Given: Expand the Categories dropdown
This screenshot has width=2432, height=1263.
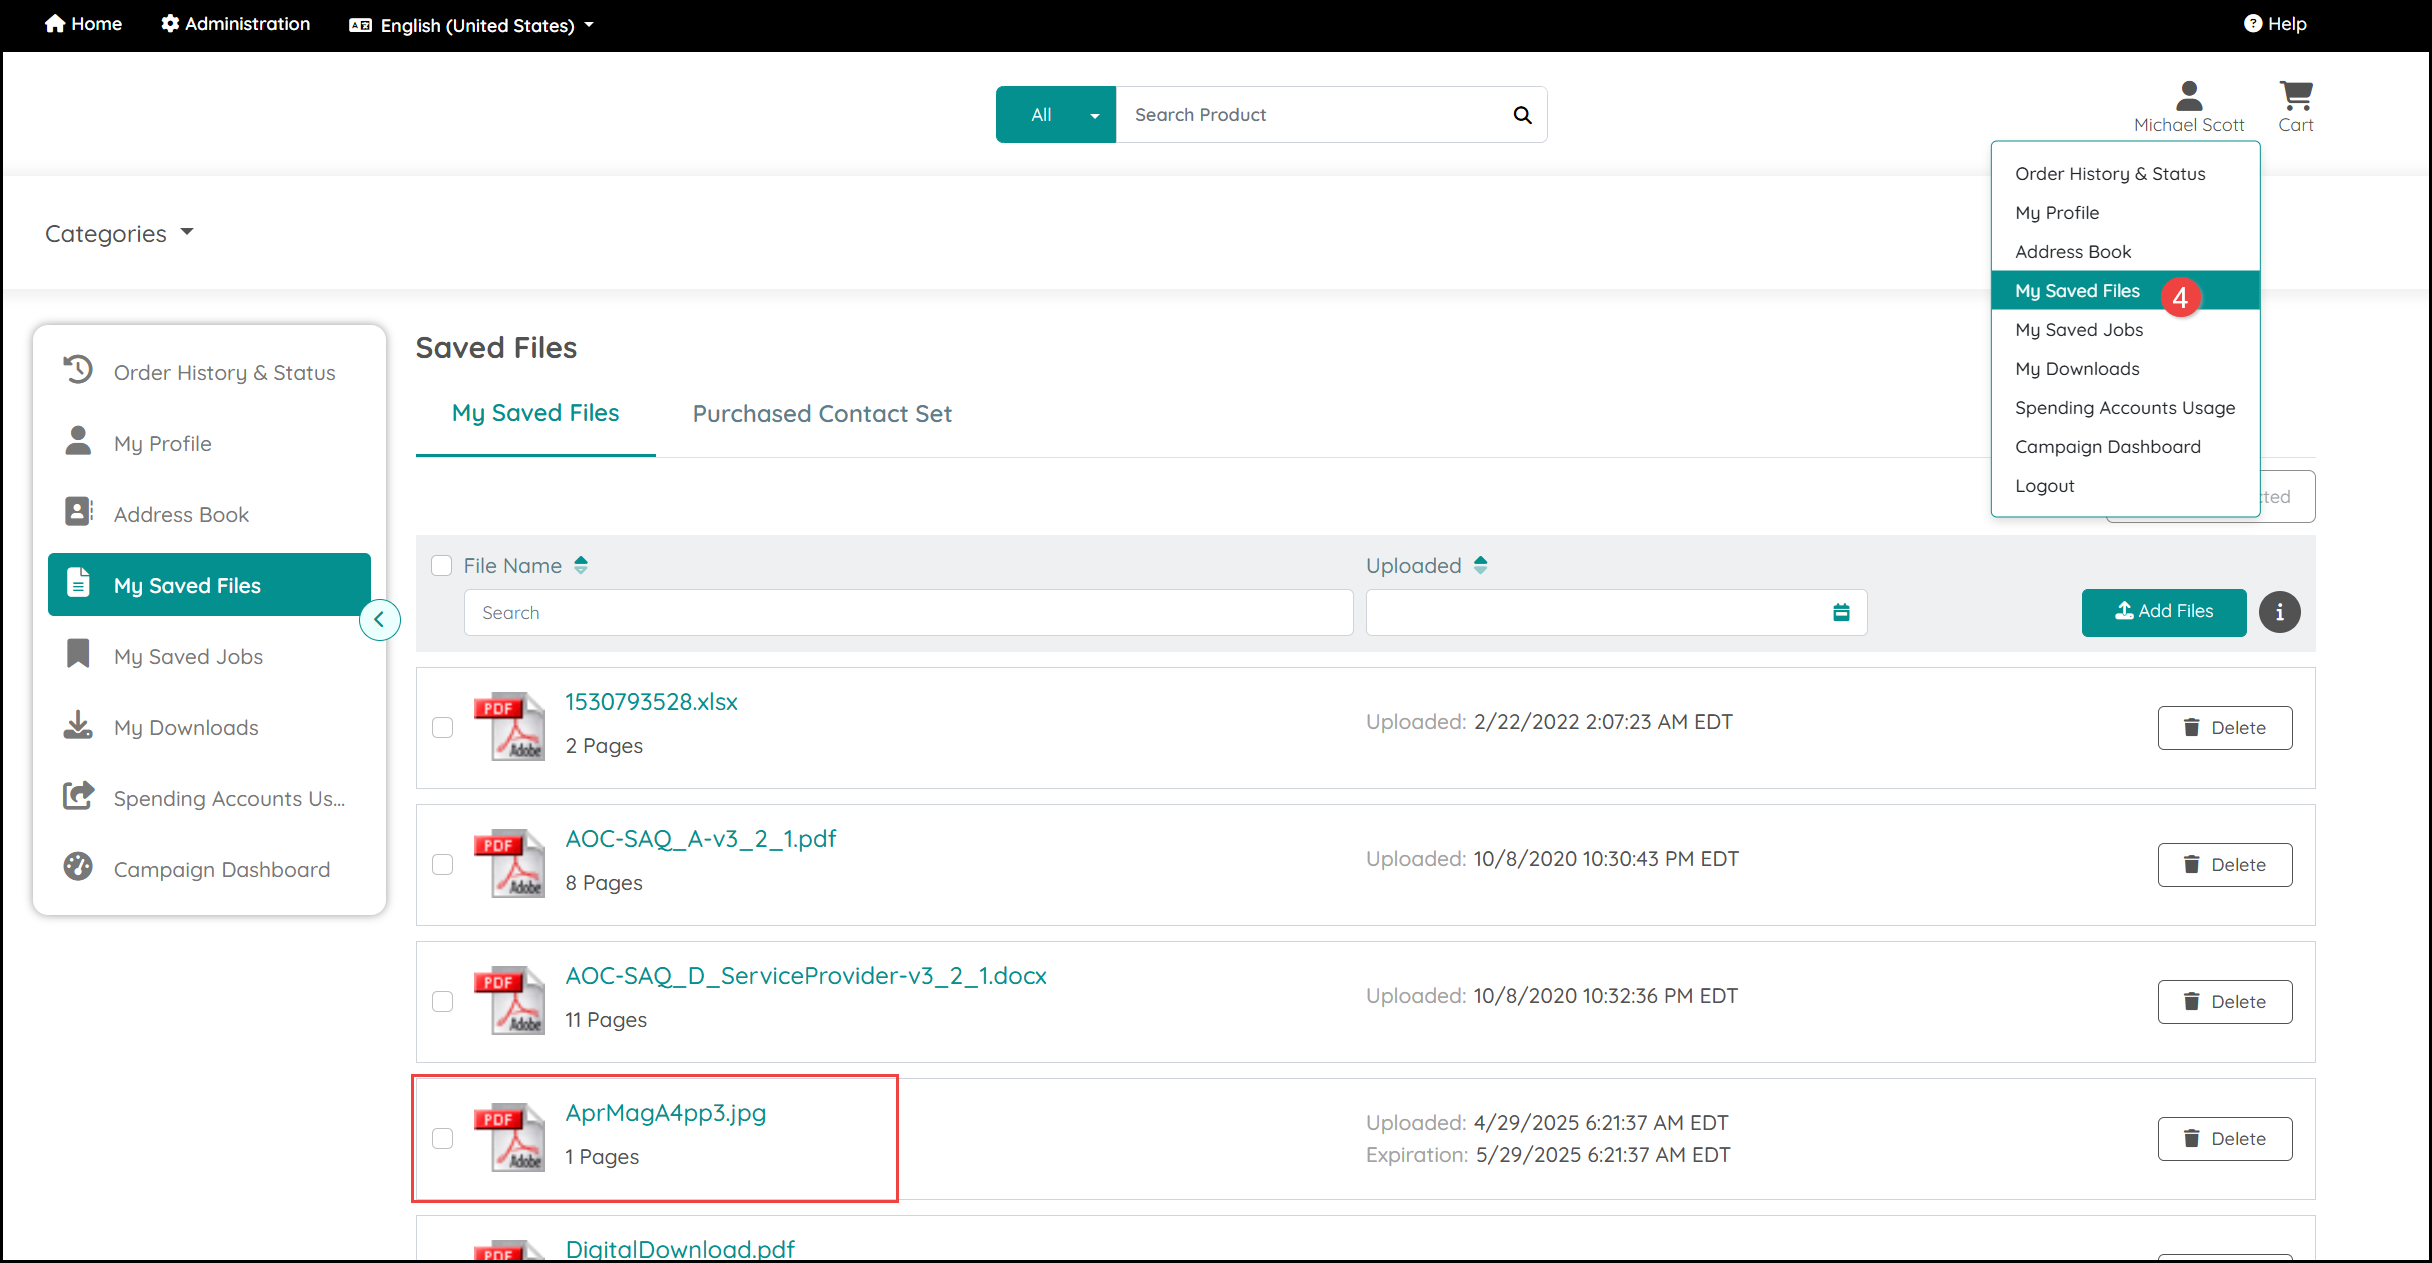Looking at the screenshot, I should (x=119, y=234).
